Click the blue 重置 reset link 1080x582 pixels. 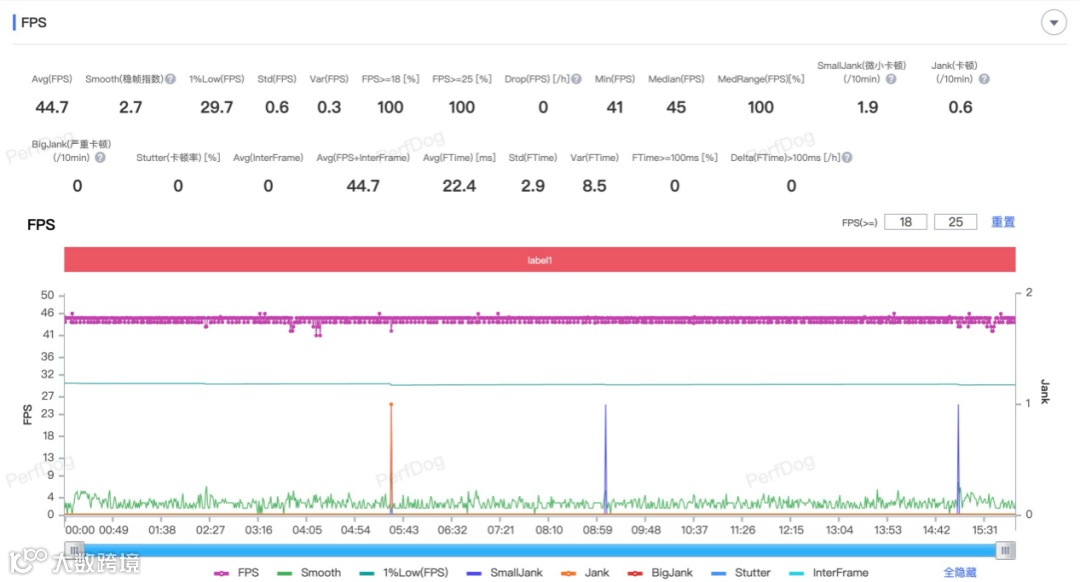click(x=1003, y=222)
